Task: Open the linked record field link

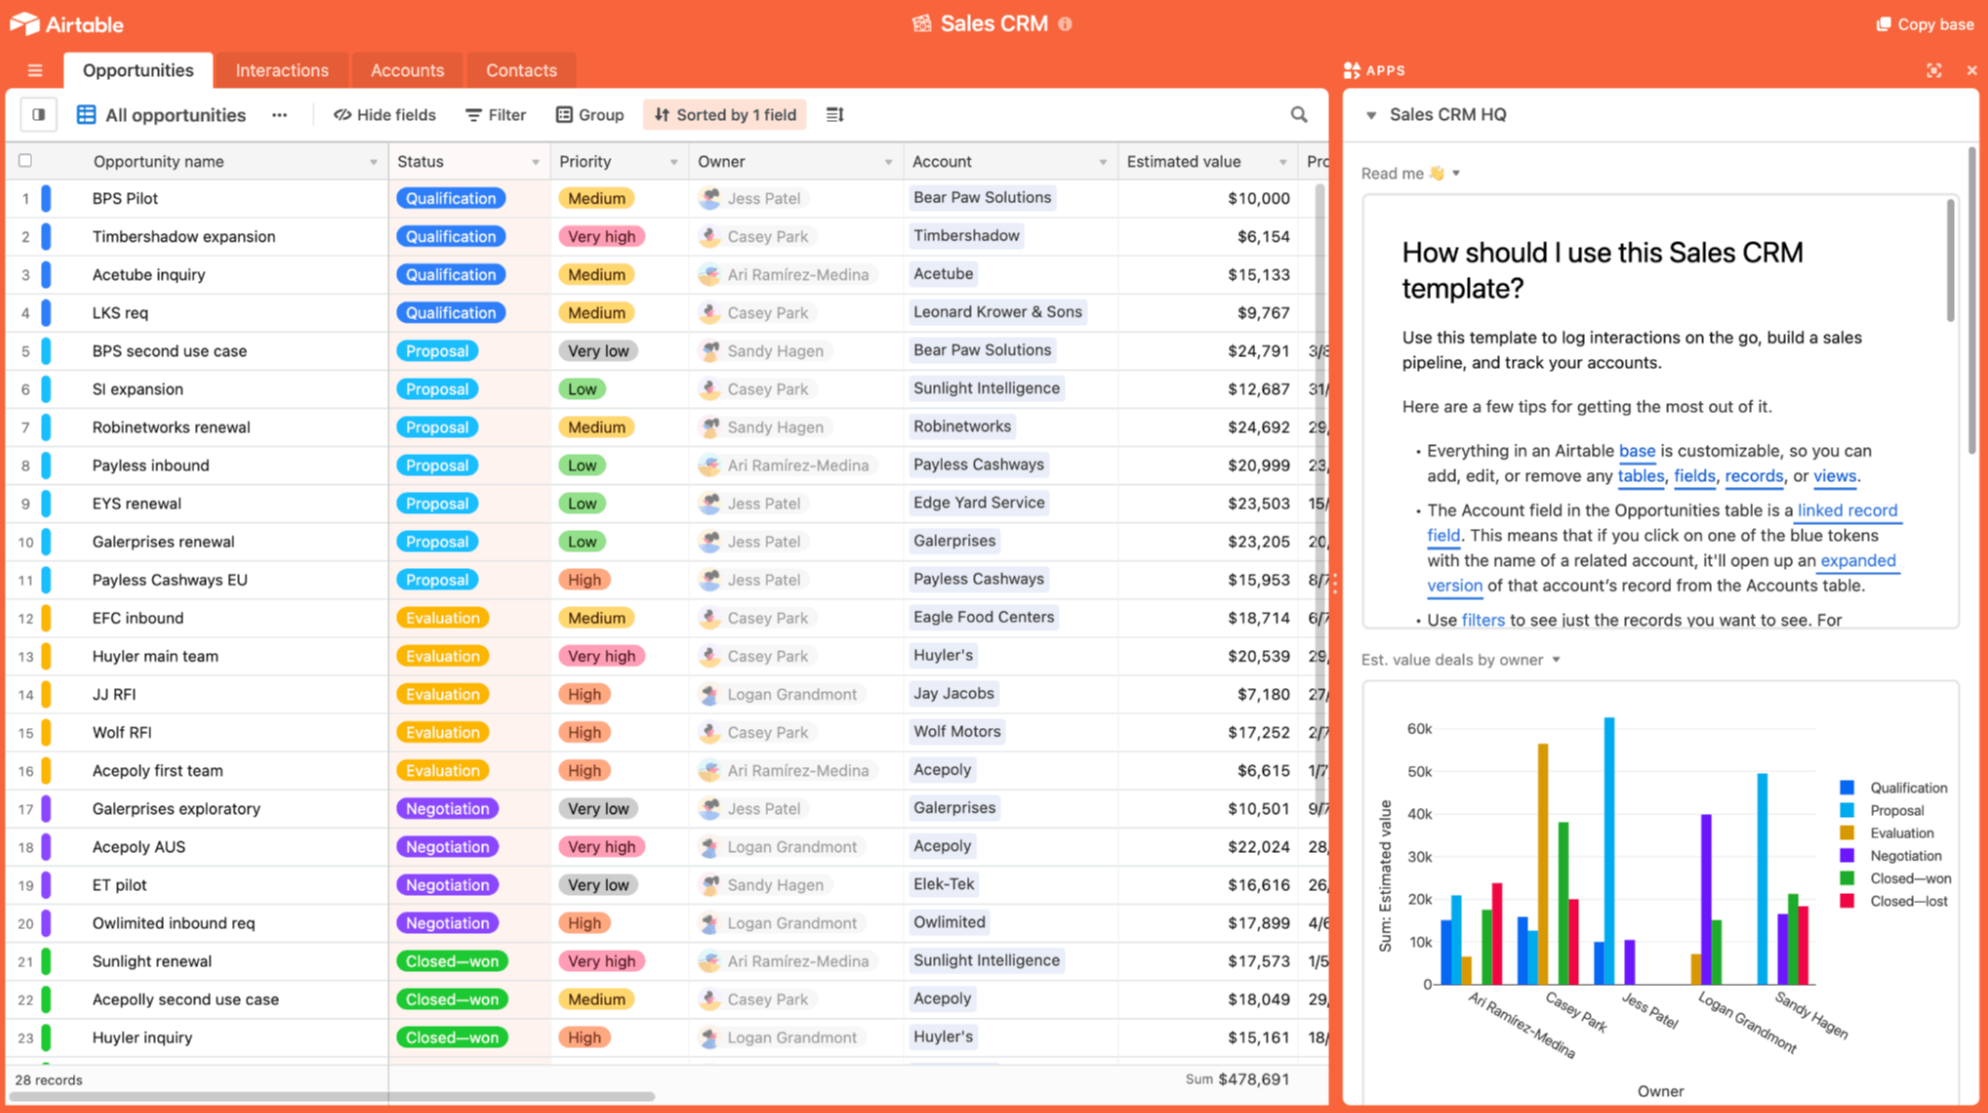Action: pyautogui.click(x=1847, y=510)
